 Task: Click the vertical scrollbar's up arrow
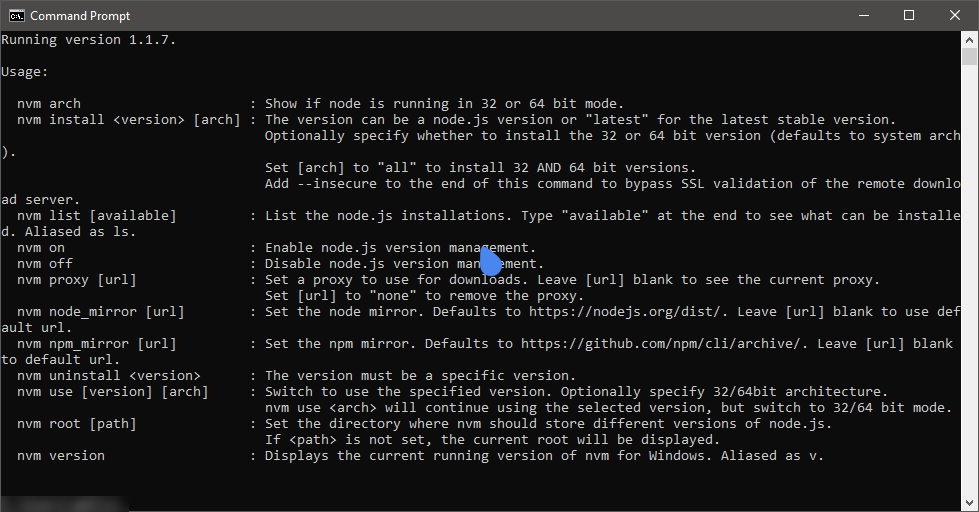[x=969, y=39]
